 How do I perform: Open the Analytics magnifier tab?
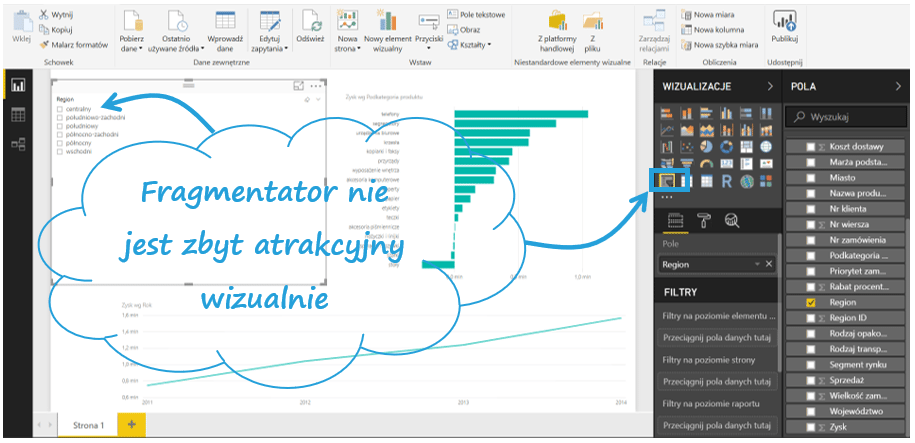click(732, 222)
